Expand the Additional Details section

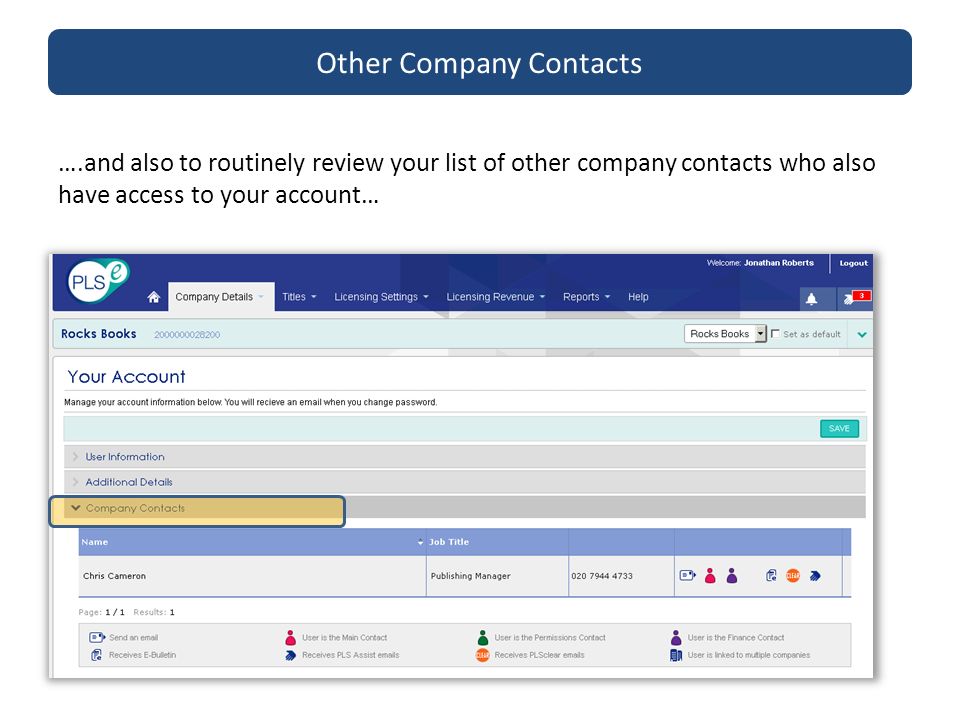click(465, 482)
